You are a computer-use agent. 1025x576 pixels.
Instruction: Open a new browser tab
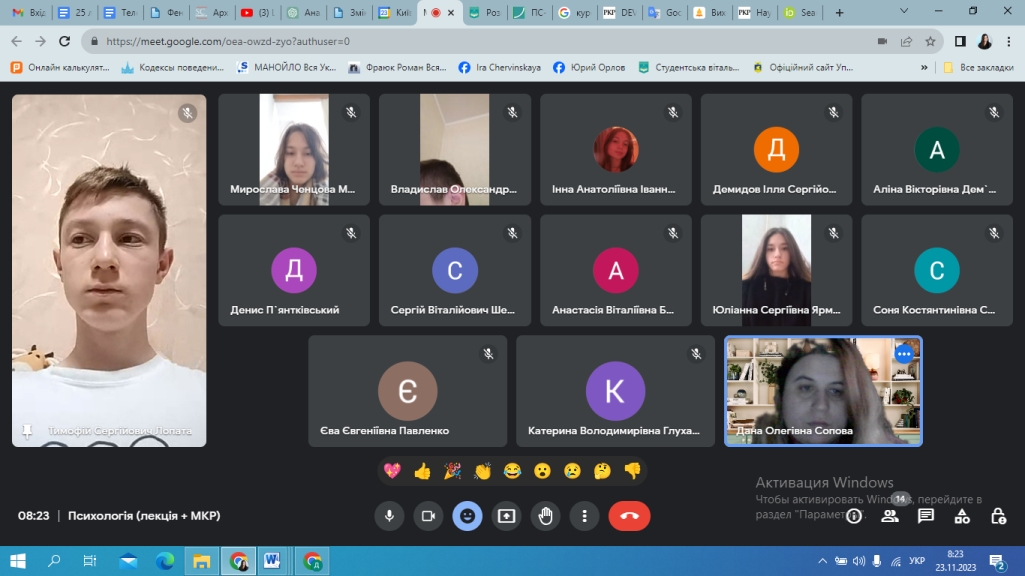839,12
